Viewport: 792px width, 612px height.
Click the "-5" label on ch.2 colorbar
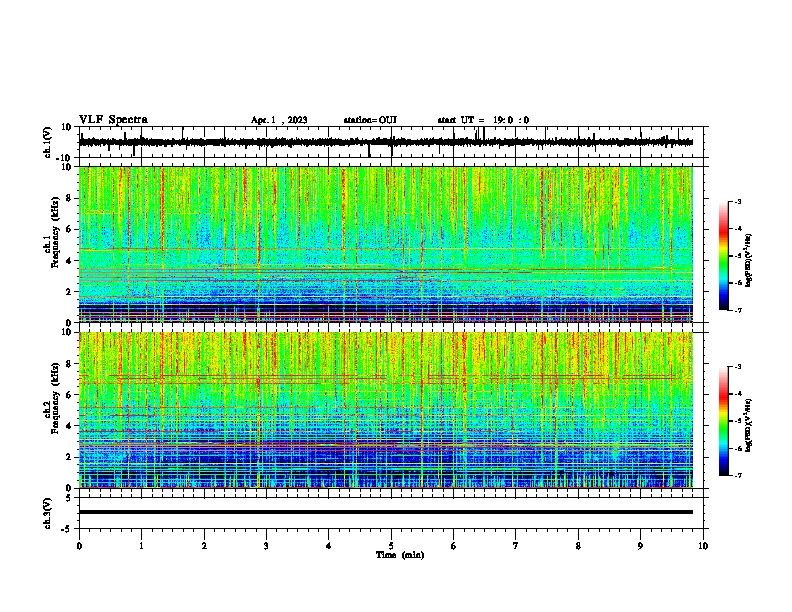click(x=737, y=421)
